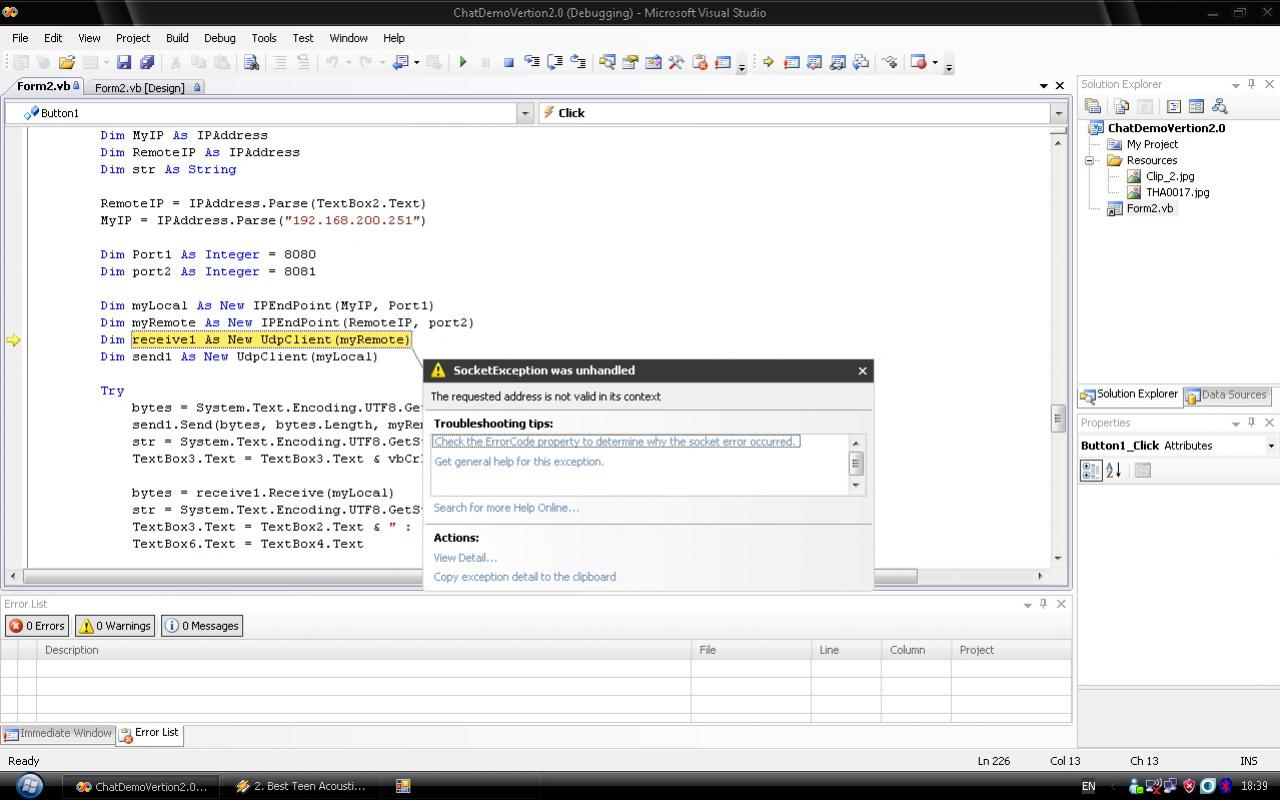The width and height of the screenshot is (1280, 800).
Task: Open the Debug menu
Action: point(219,38)
